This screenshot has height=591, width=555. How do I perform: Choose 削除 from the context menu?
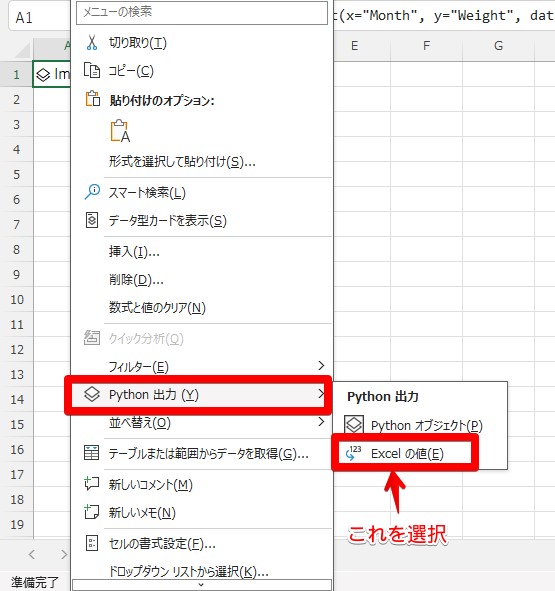coord(136,280)
